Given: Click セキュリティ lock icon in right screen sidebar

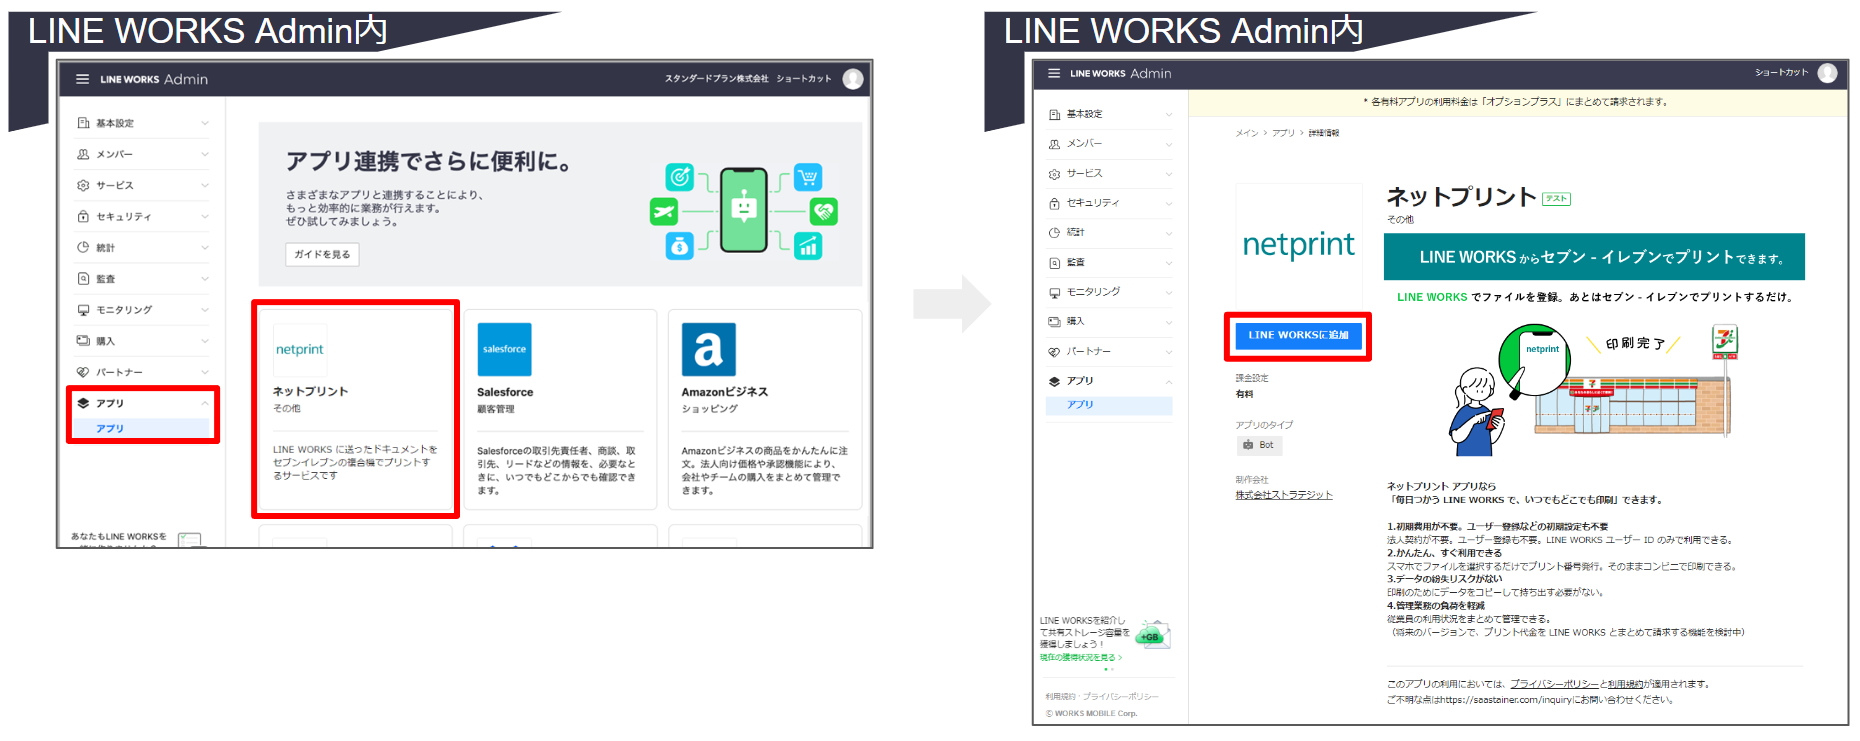Looking at the screenshot, I should (1054, 203).
